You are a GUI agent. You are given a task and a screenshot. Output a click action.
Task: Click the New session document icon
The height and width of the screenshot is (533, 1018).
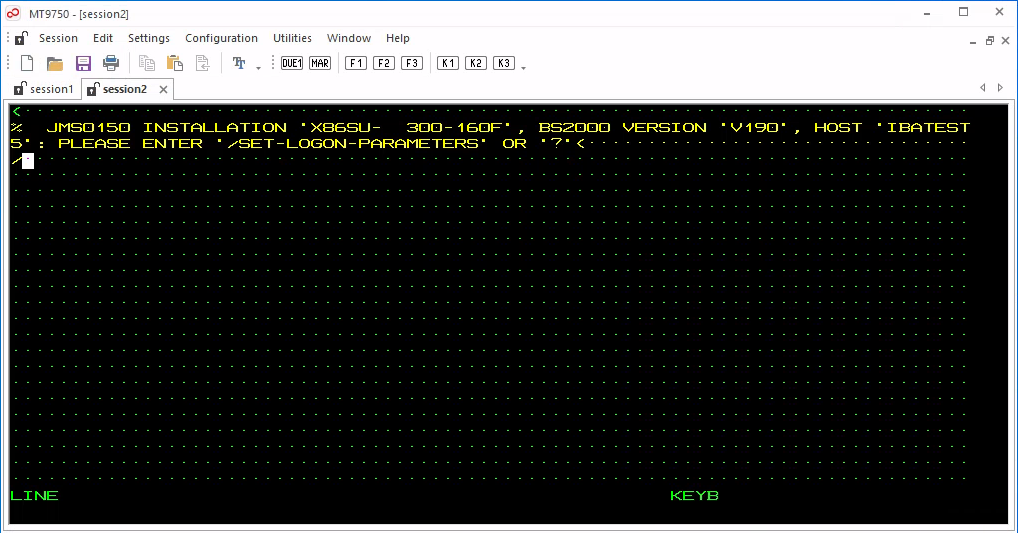(27, 63)
